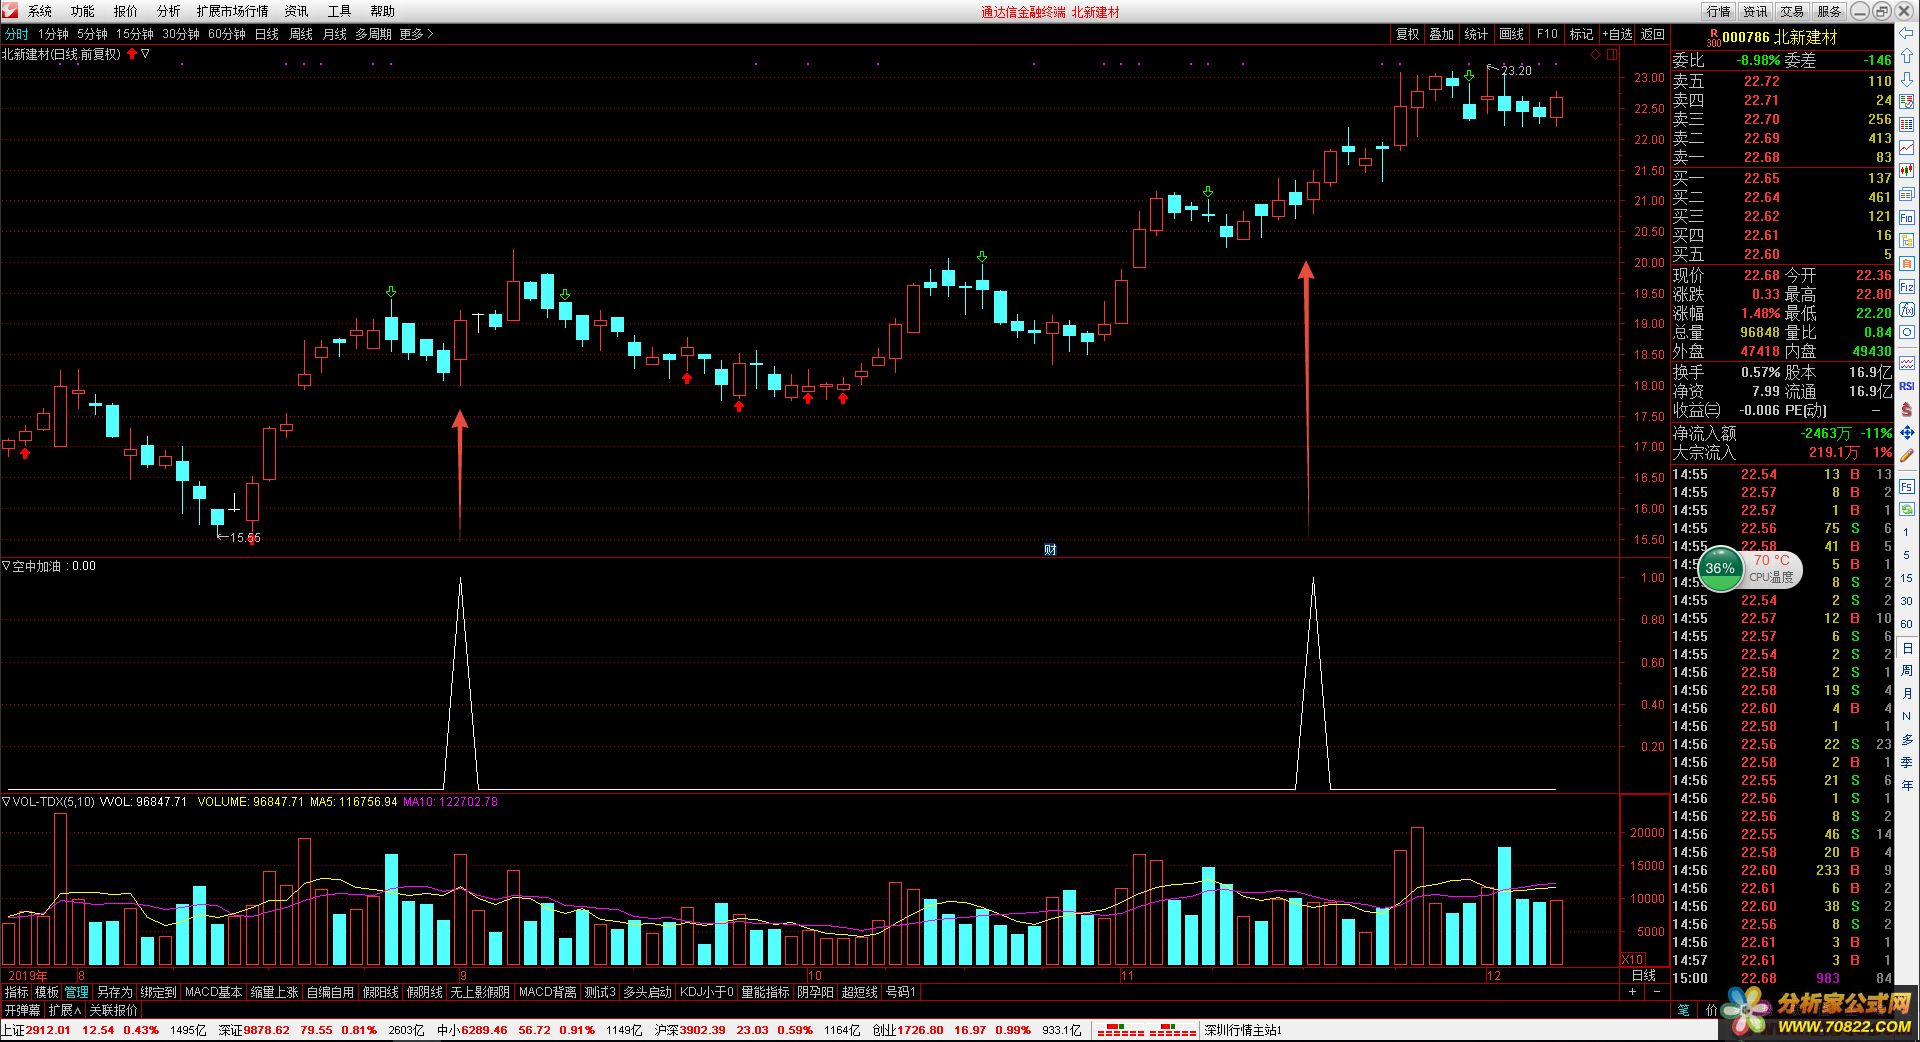The width and height of the screenshot is (1920, 1042).
Task: Click the news window icon in sidebar
Action: coord(1907,194)
